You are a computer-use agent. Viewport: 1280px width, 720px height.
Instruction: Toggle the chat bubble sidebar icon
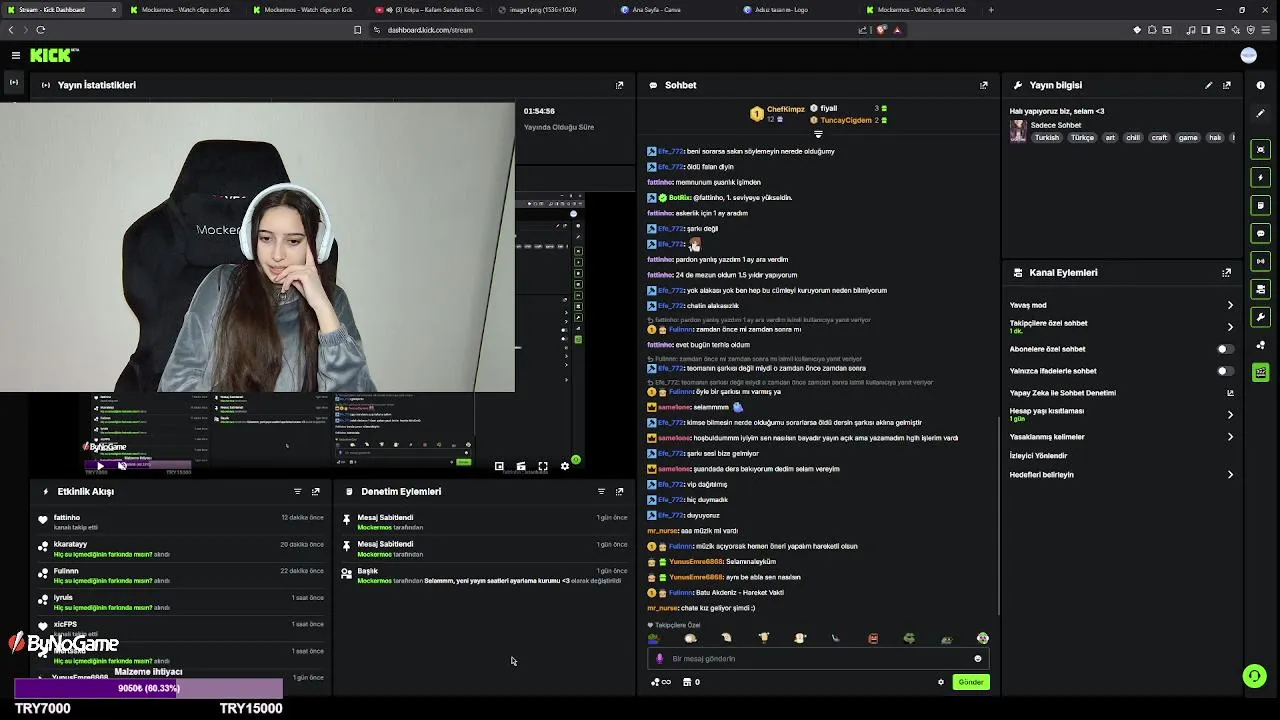click(1261, 233)
